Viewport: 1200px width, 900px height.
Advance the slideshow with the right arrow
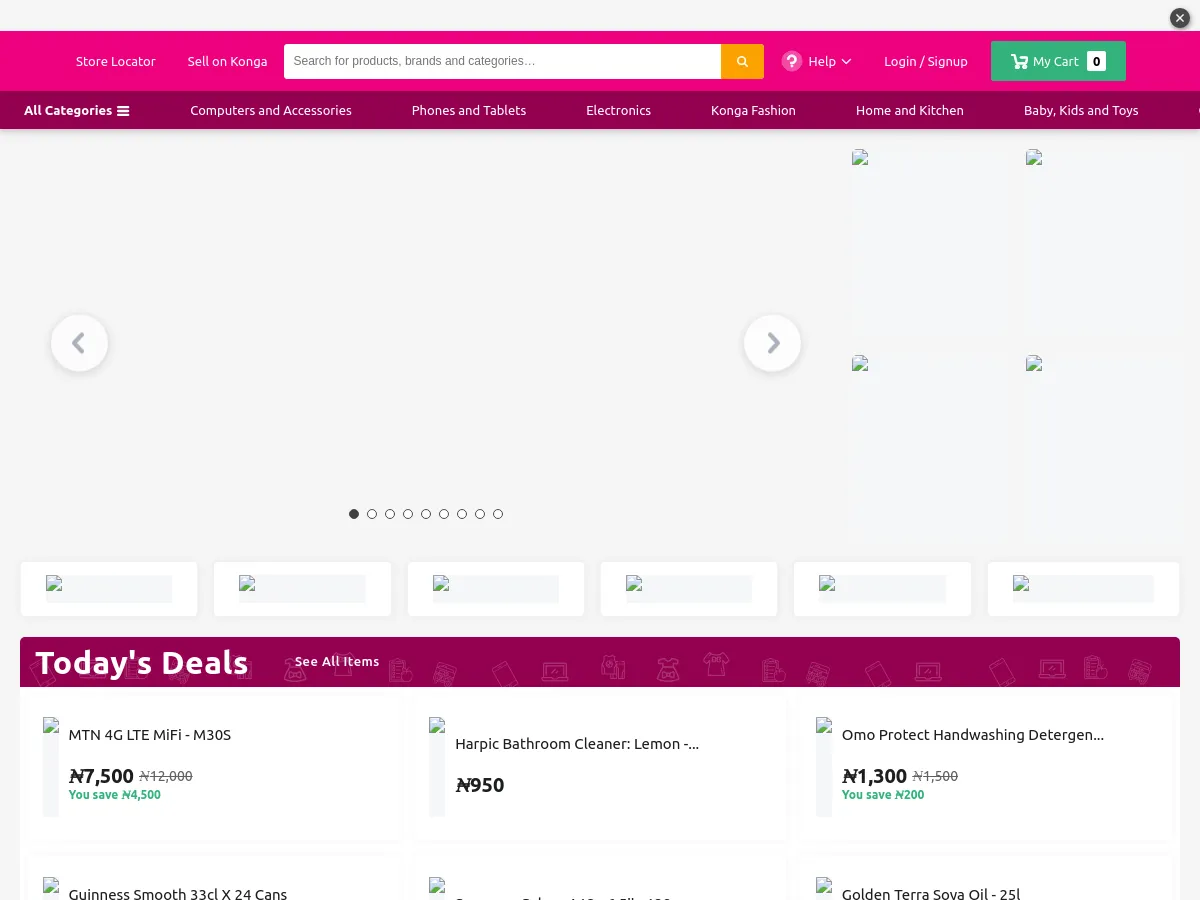point(772,343)
